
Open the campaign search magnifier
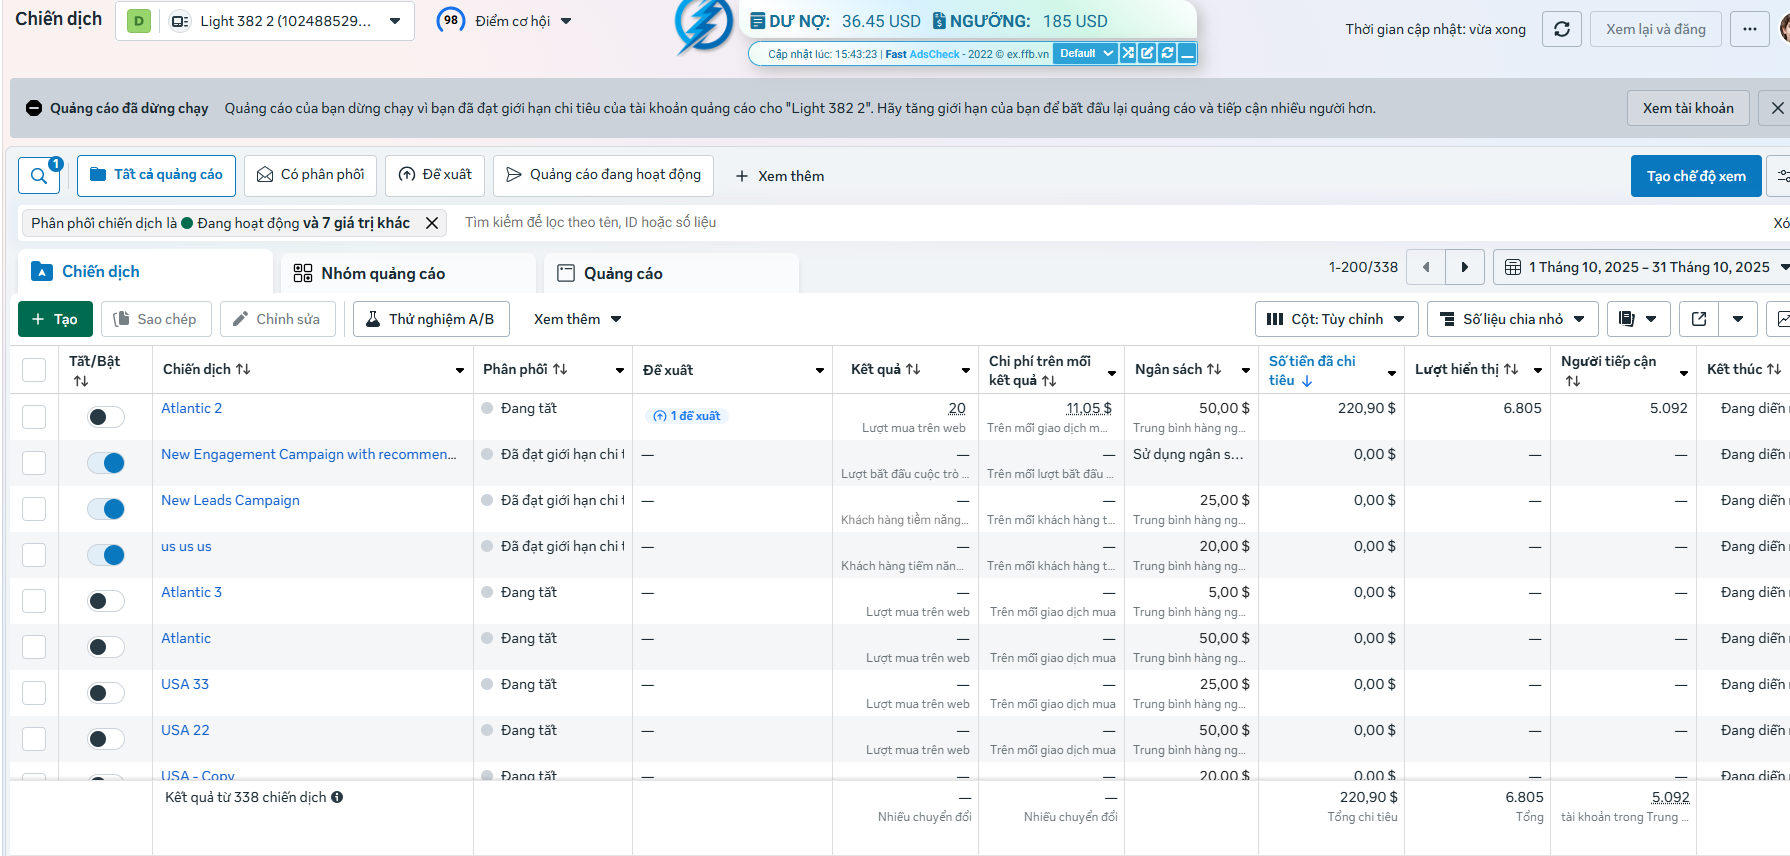pos(39,176)
